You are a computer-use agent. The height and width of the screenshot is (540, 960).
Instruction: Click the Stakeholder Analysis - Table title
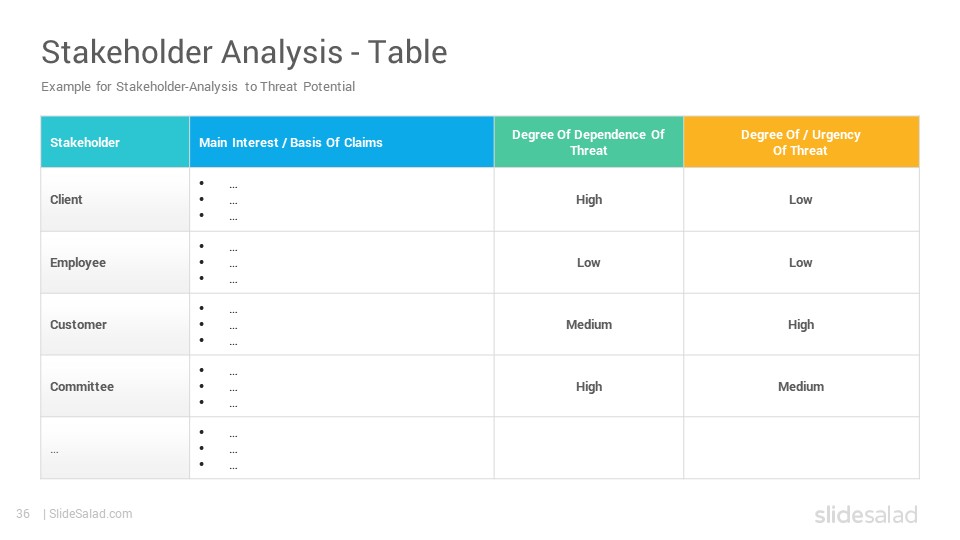tap(244, 52)
